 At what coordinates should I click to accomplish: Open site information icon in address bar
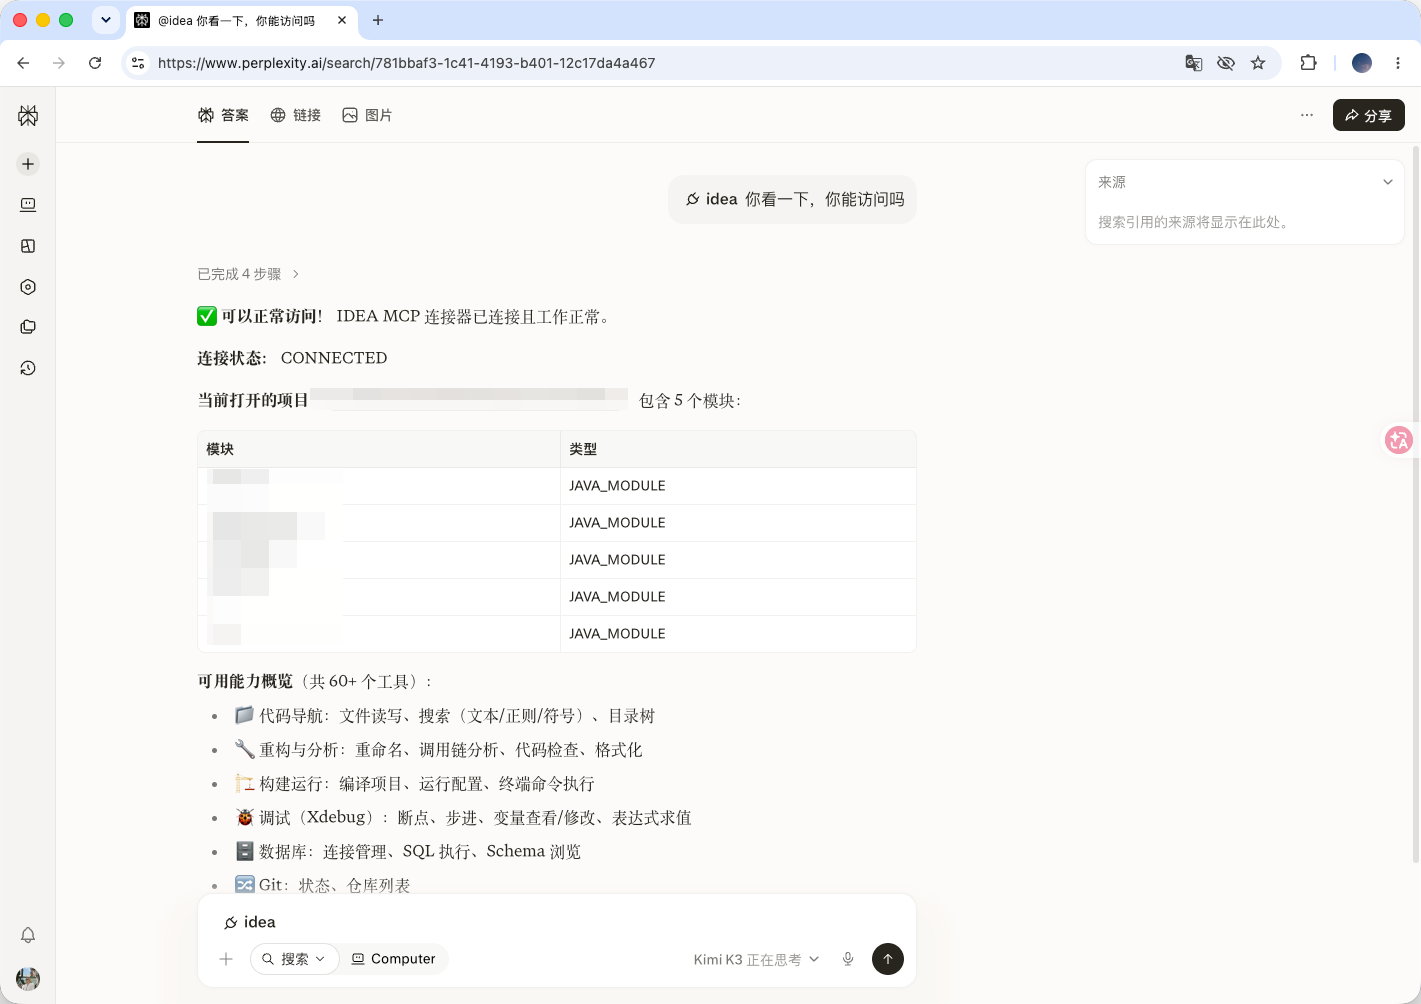coord(138,63)
